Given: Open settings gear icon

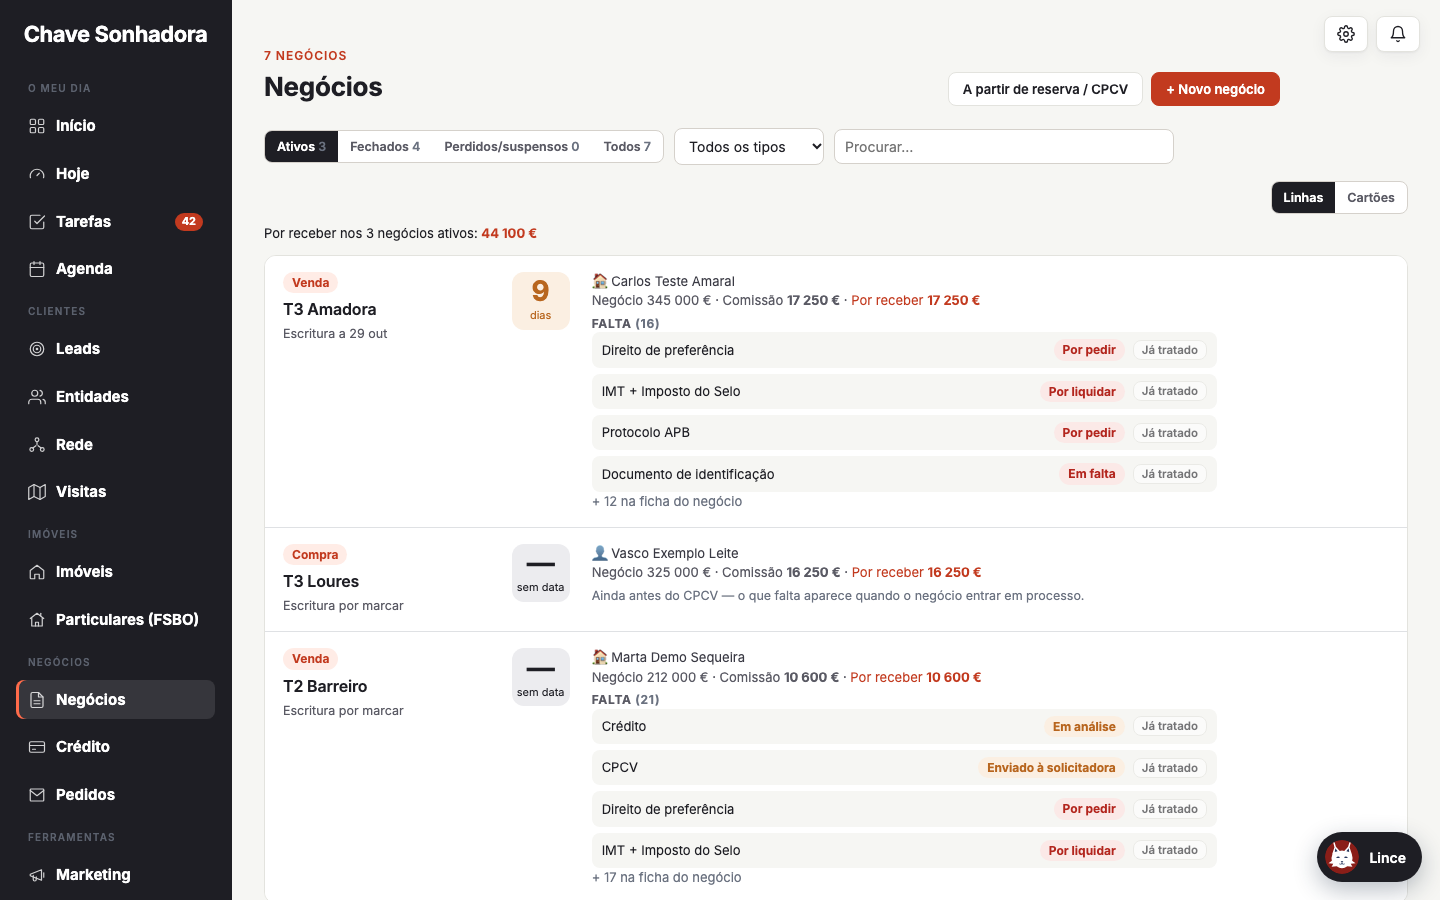Looking at the screenshot, I should click(x=1346, y=34).
